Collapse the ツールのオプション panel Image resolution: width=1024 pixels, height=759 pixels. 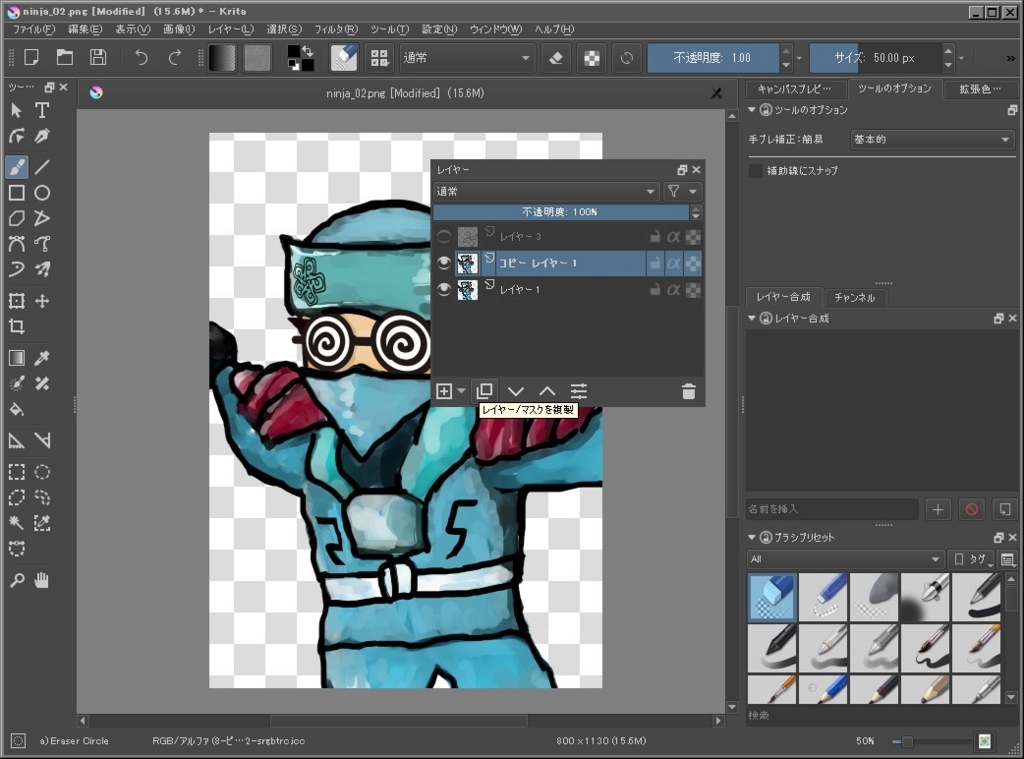[752, 110]
